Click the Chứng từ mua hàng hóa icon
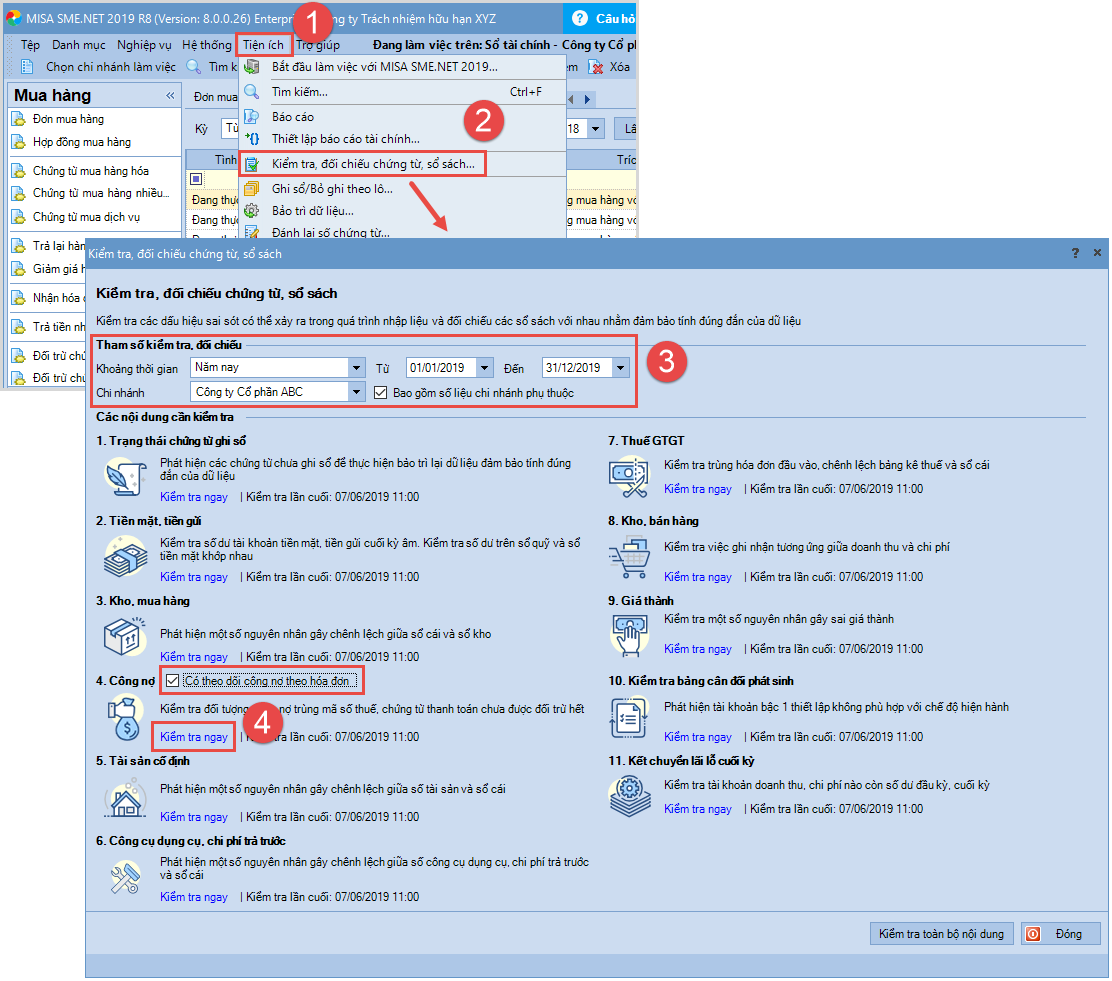The image size is (1112, 981). (x=19, y=171)
